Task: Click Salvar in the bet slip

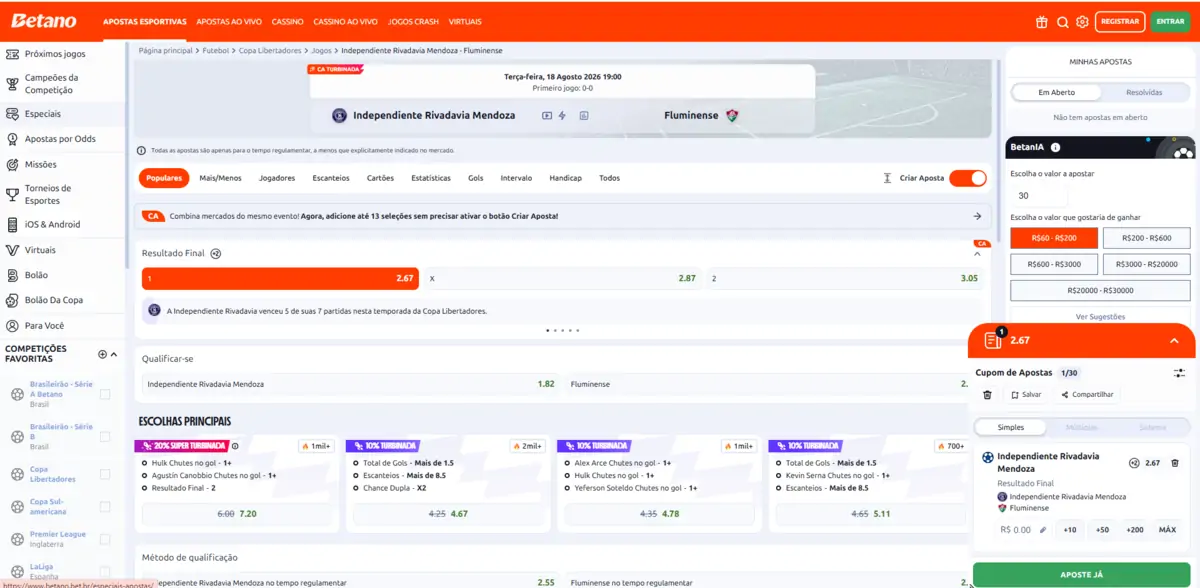Action: [x=1026, y=394]
